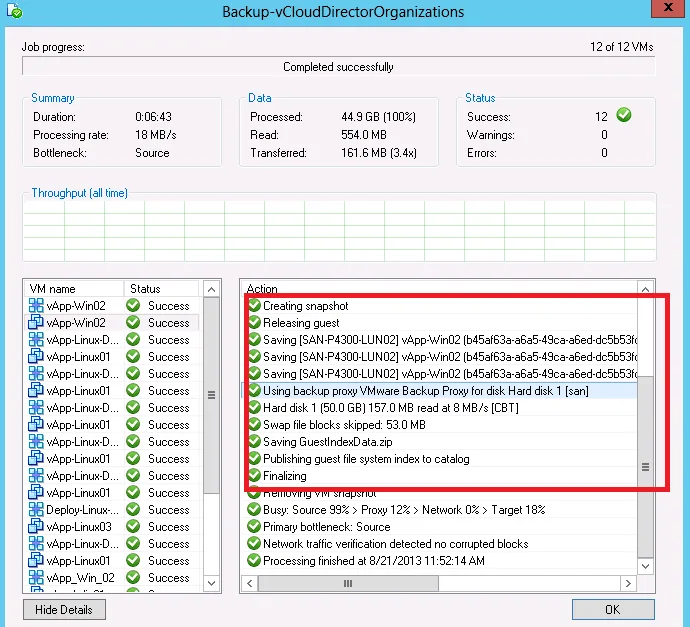Click the Deploy-Linux vApp icon

point(36,510)
